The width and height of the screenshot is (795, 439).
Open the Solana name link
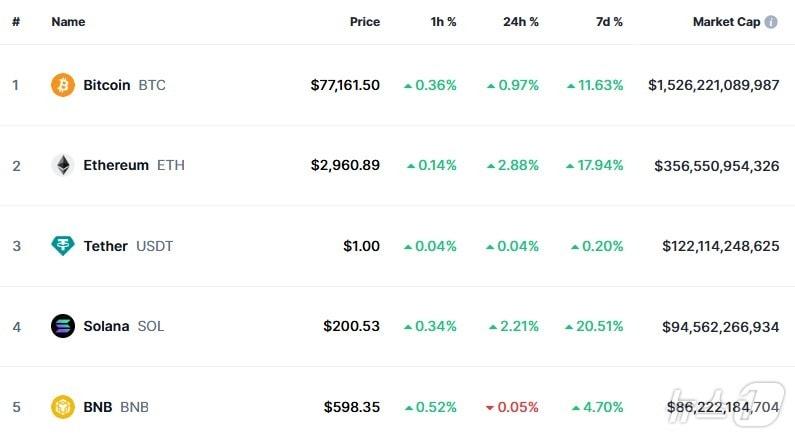pos(106,326)
